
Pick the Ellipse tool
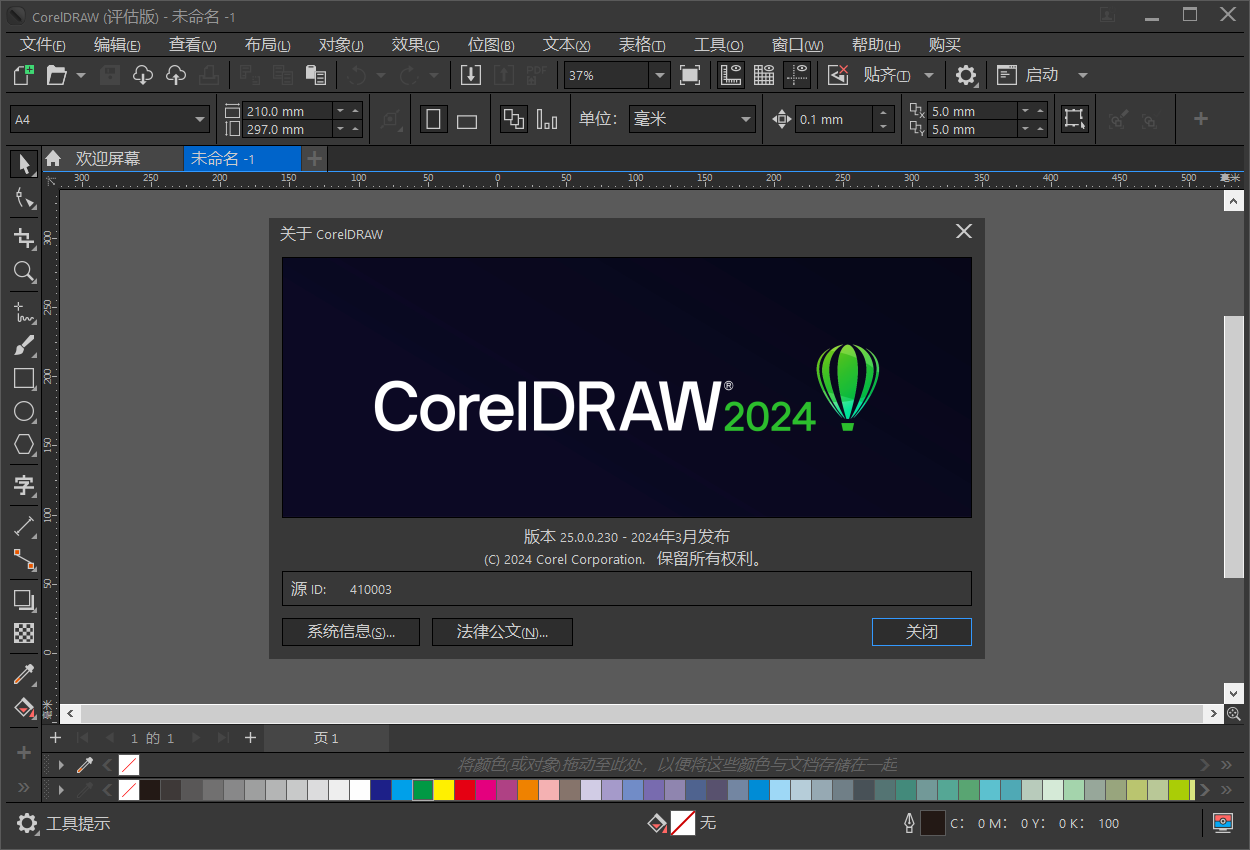pos(24,411)
